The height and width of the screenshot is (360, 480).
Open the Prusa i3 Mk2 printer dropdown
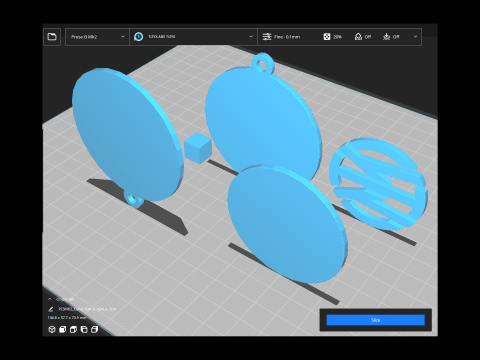click(x=97, y=37)
